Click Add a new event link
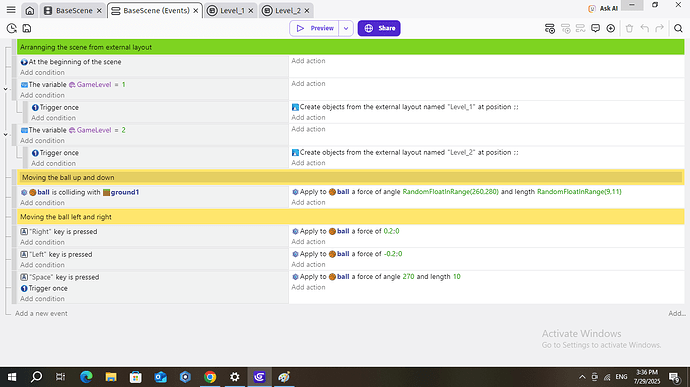Screen dimensions: 690x387 click(41, 313)
